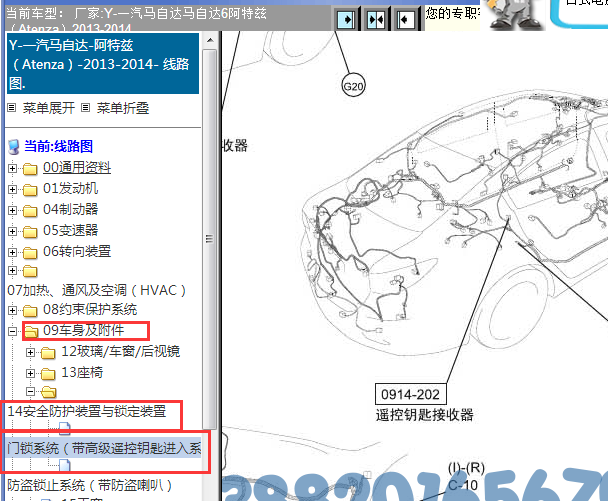This screenshot has width=608, height=501.
Task: Click the folder icon of 12玻璃/车窗/后视镜
Action: click(48, 352)
